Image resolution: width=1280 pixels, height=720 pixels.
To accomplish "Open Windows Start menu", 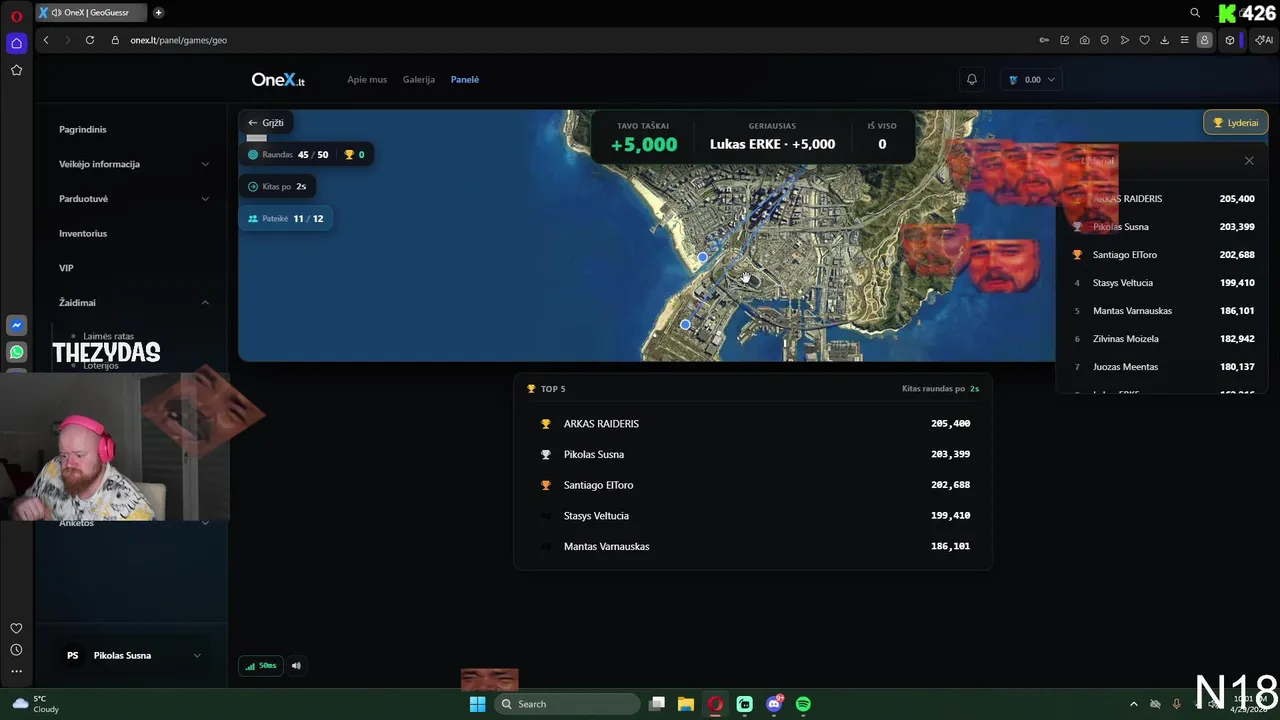I will pos(478,704).
